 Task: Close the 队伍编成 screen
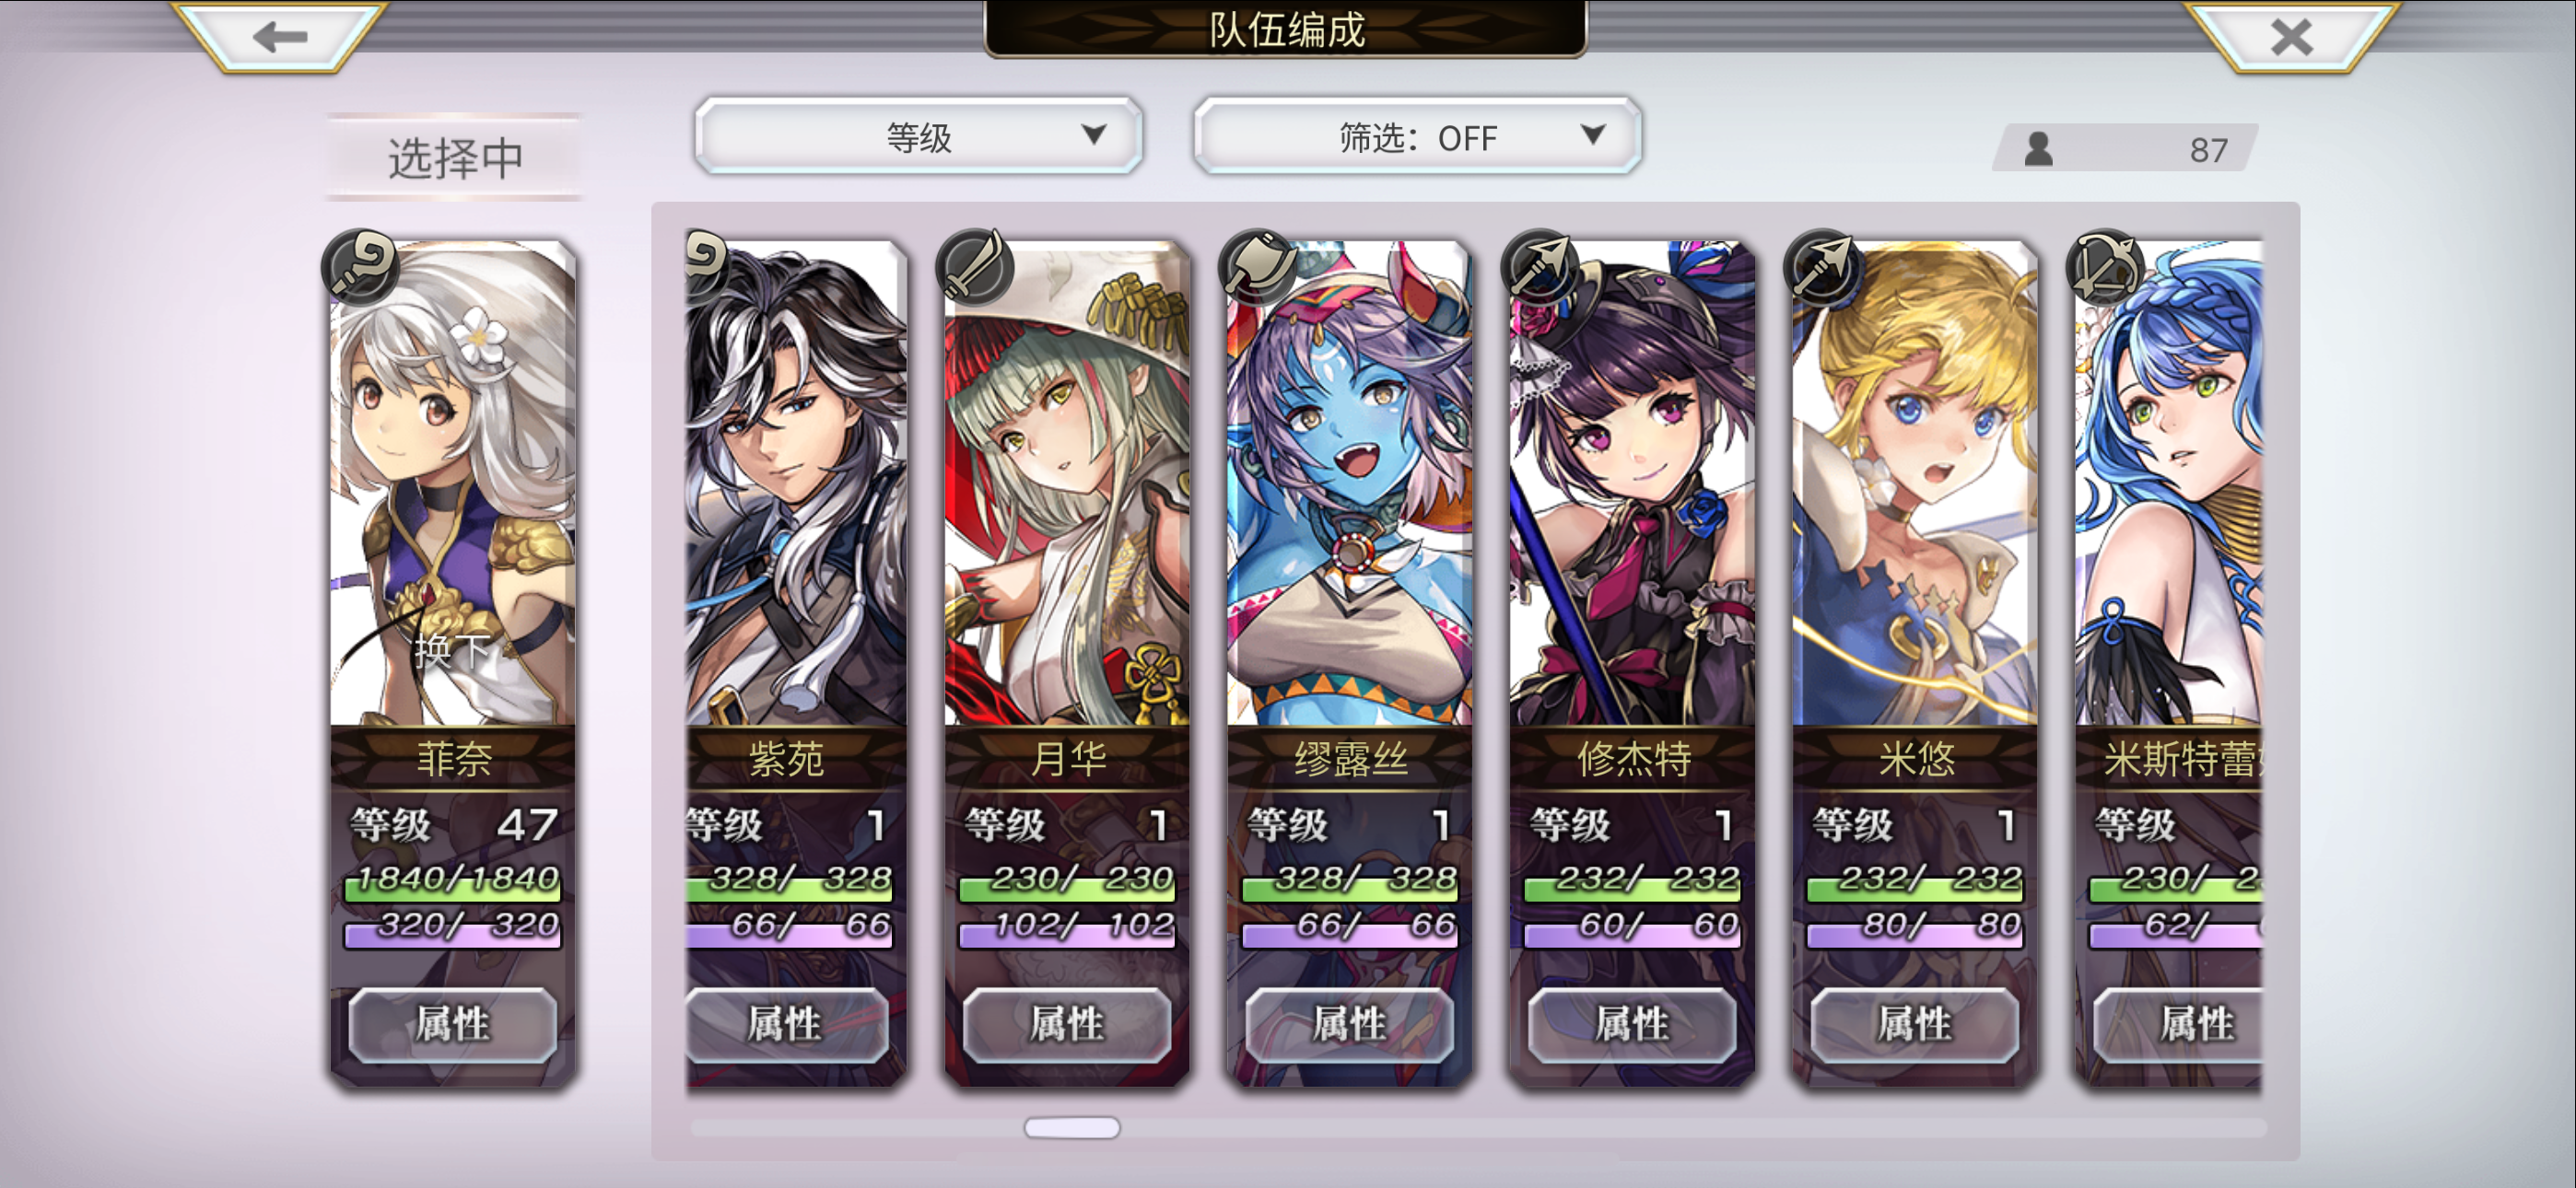(x=2291, y=37)
